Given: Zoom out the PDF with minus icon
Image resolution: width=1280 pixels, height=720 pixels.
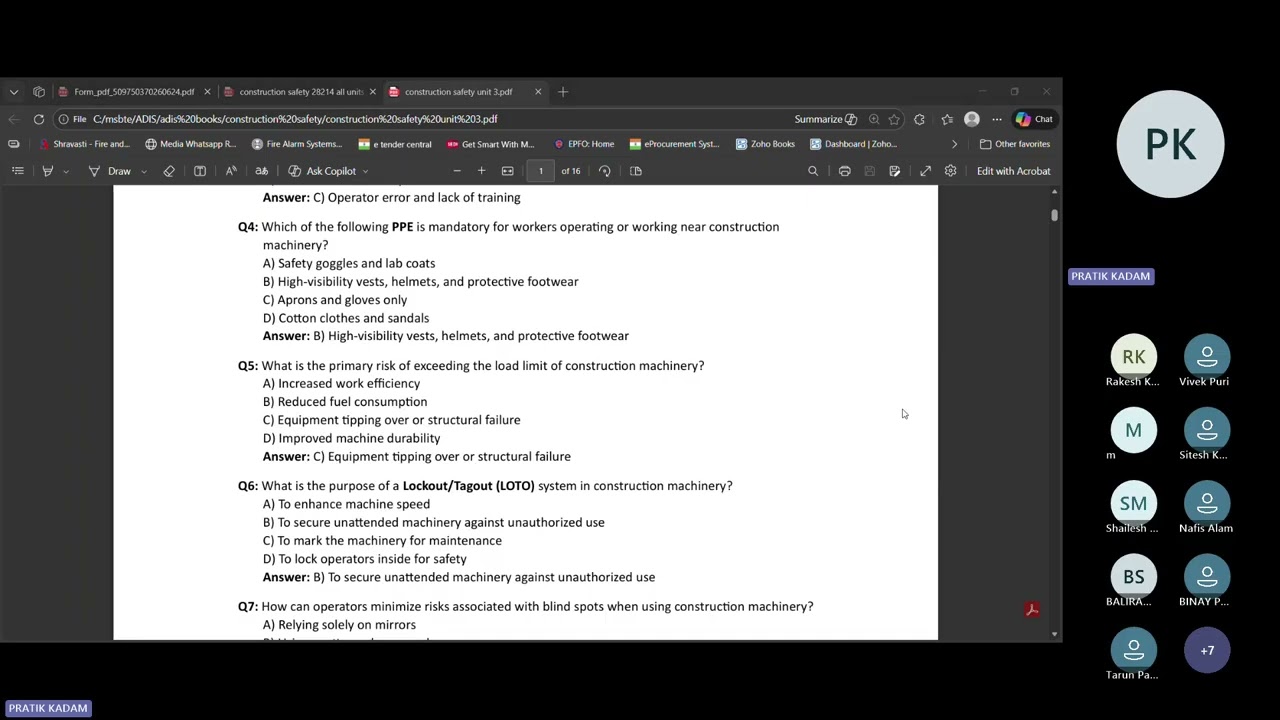Looking at the screenshot, I should (x=457, y=171).
